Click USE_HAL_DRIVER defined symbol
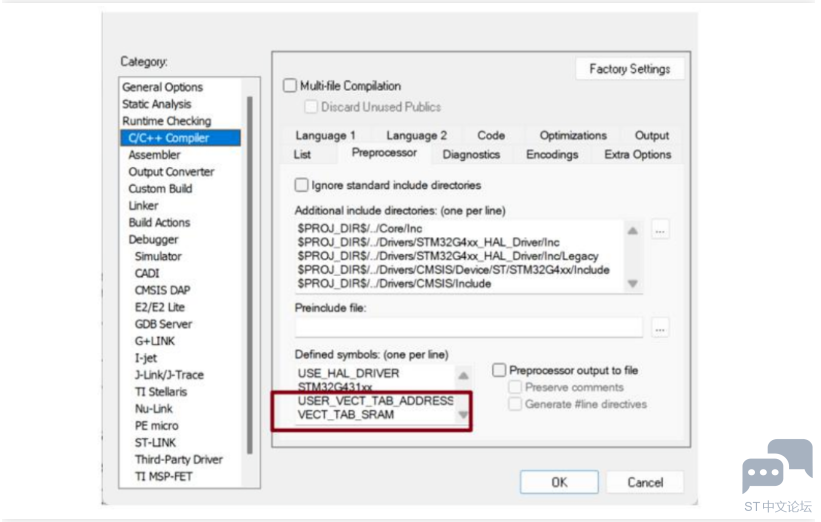This screenshot has height=522, width=821. pyautogui.click(x=348, y=373)
